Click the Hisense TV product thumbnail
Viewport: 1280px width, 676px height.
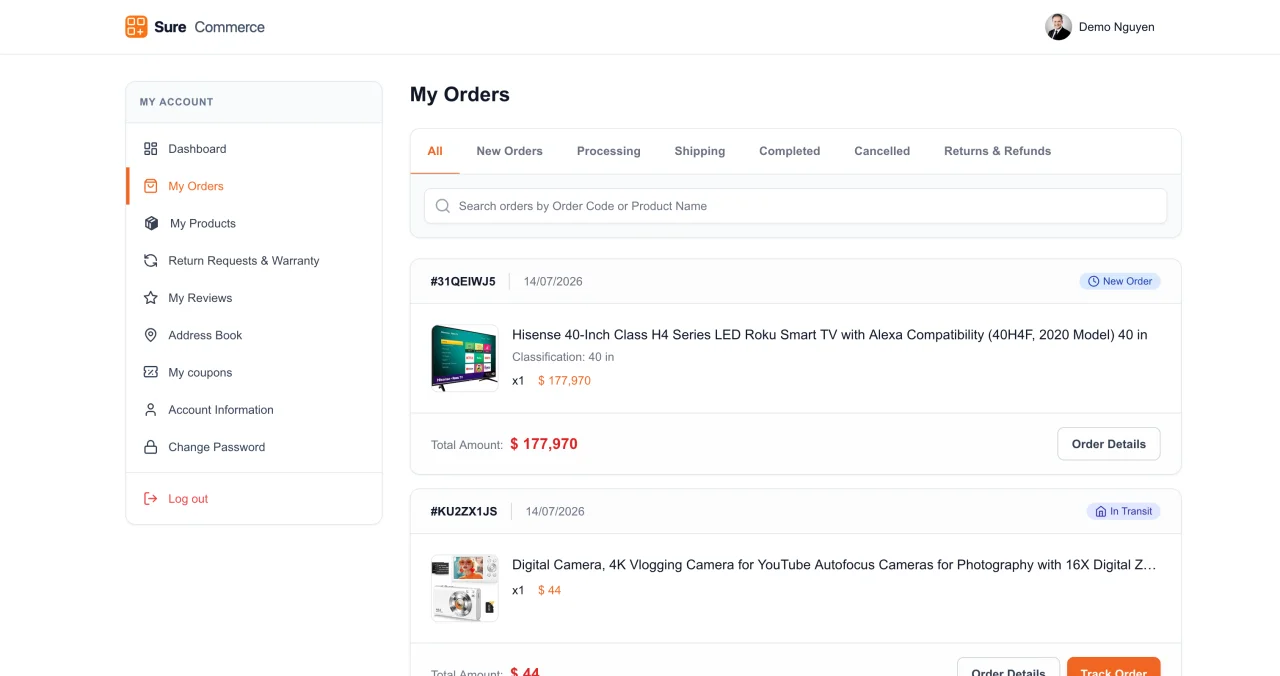pyautogui.click(x=465, y=358)
